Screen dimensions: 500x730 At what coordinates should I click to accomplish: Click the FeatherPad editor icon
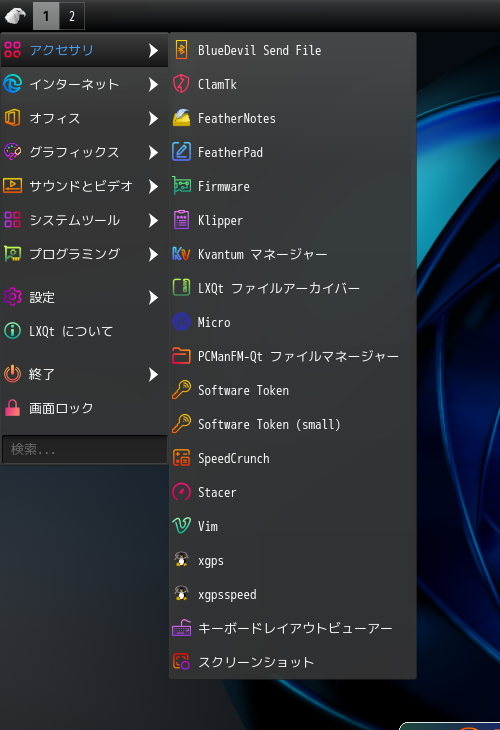point(181,152)
